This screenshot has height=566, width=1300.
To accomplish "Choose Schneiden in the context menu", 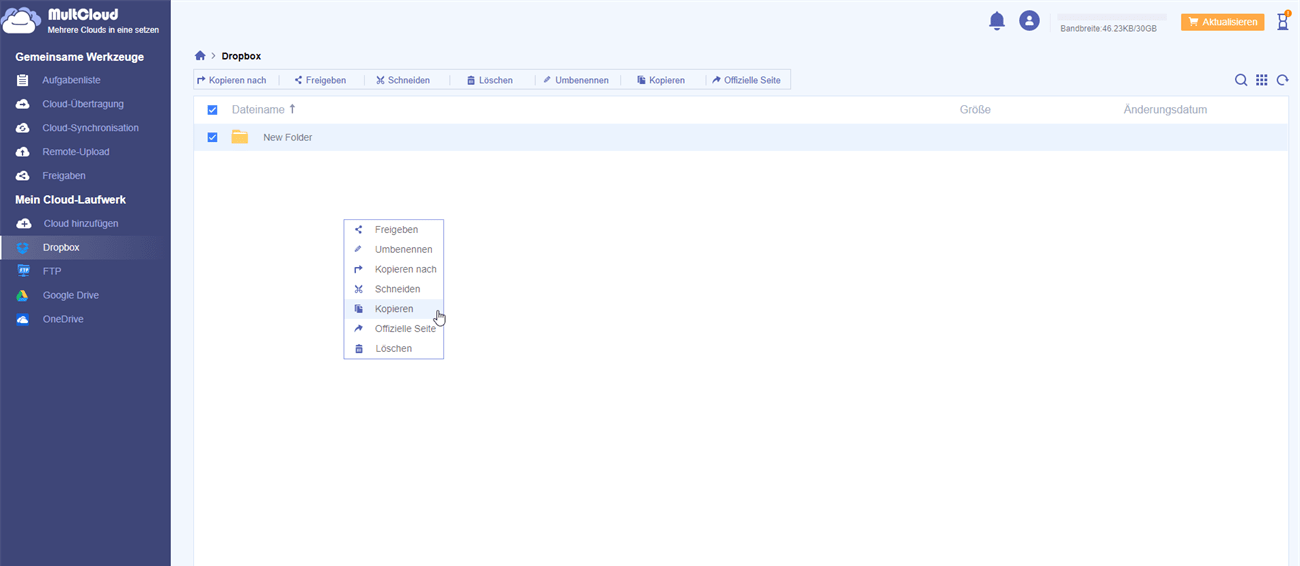I will (393, 289).
